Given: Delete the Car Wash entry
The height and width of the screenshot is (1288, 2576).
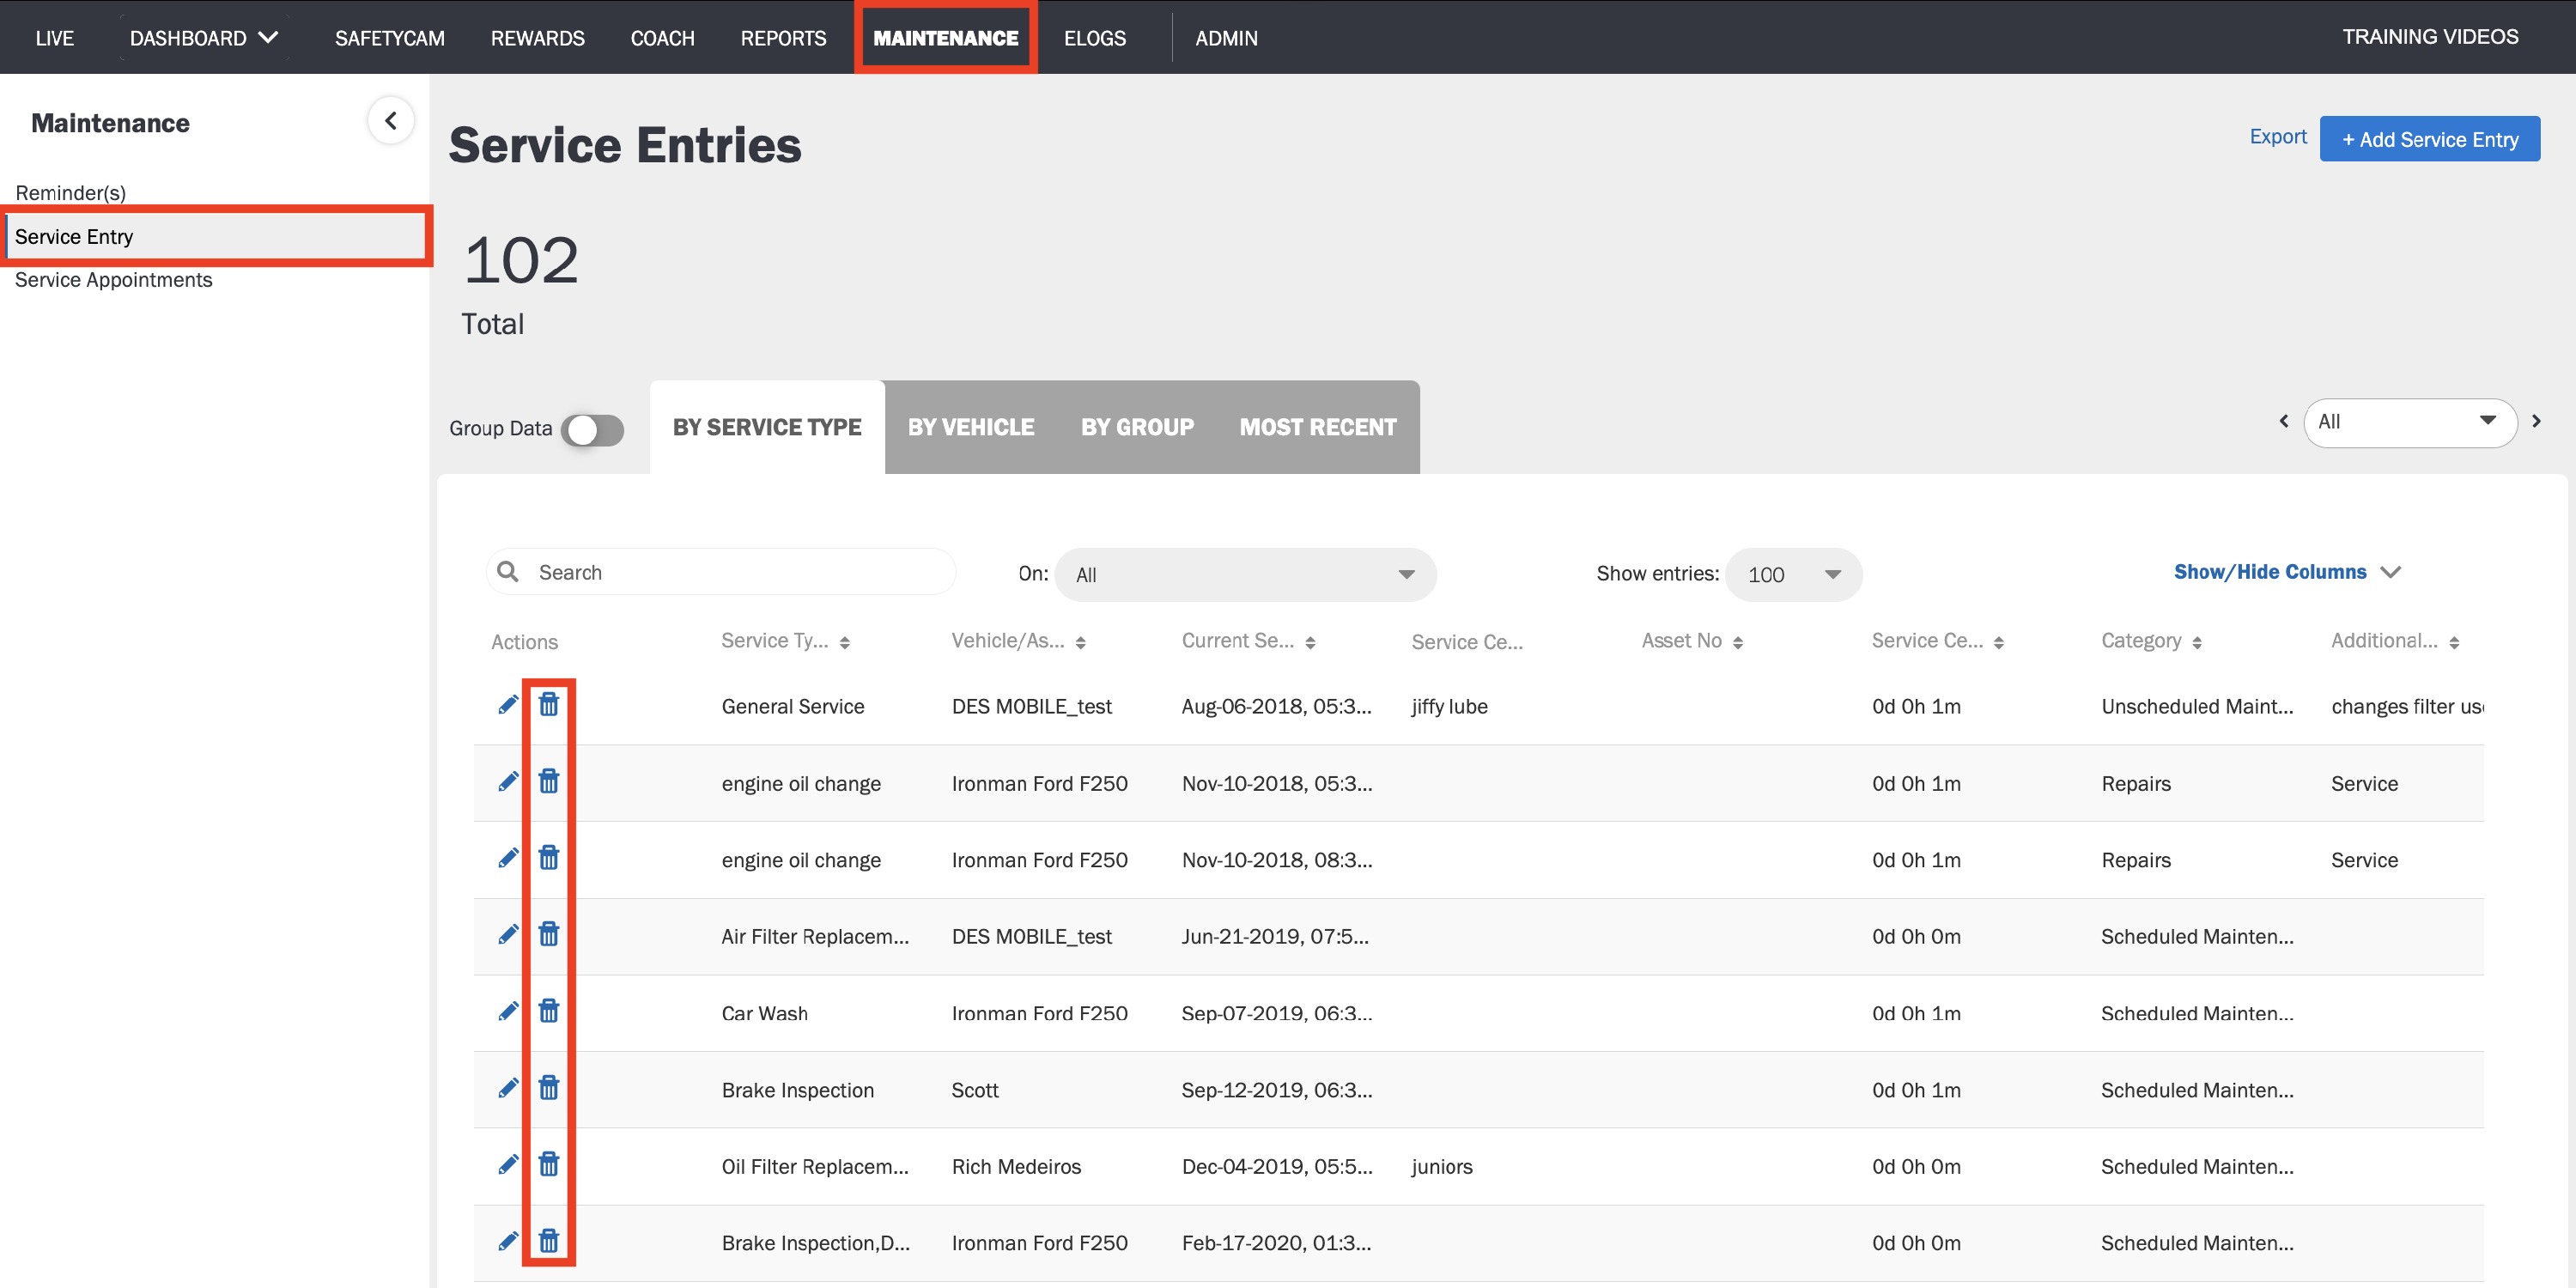Looking at the screenshot, I should pyautogui.click(x=549, y=1012).
